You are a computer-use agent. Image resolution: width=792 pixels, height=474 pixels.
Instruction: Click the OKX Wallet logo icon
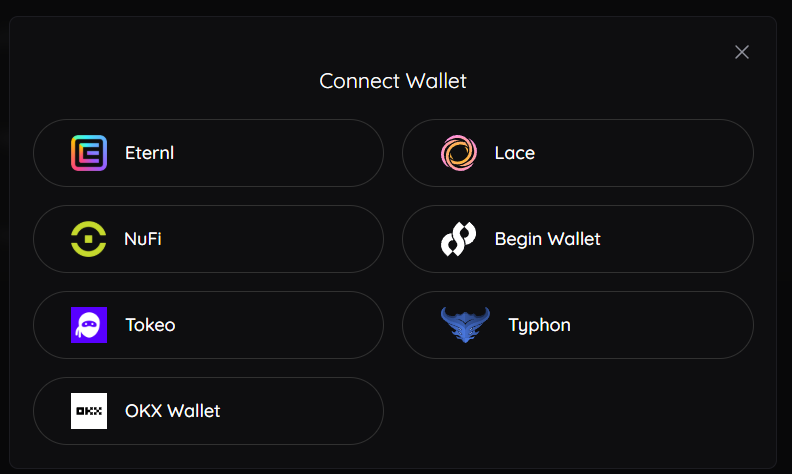point(89,411)
